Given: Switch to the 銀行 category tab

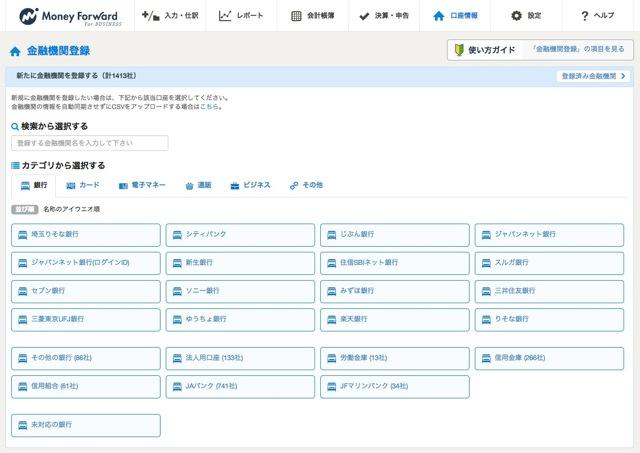Looking at the screenshot, I should tap(34, 186).
